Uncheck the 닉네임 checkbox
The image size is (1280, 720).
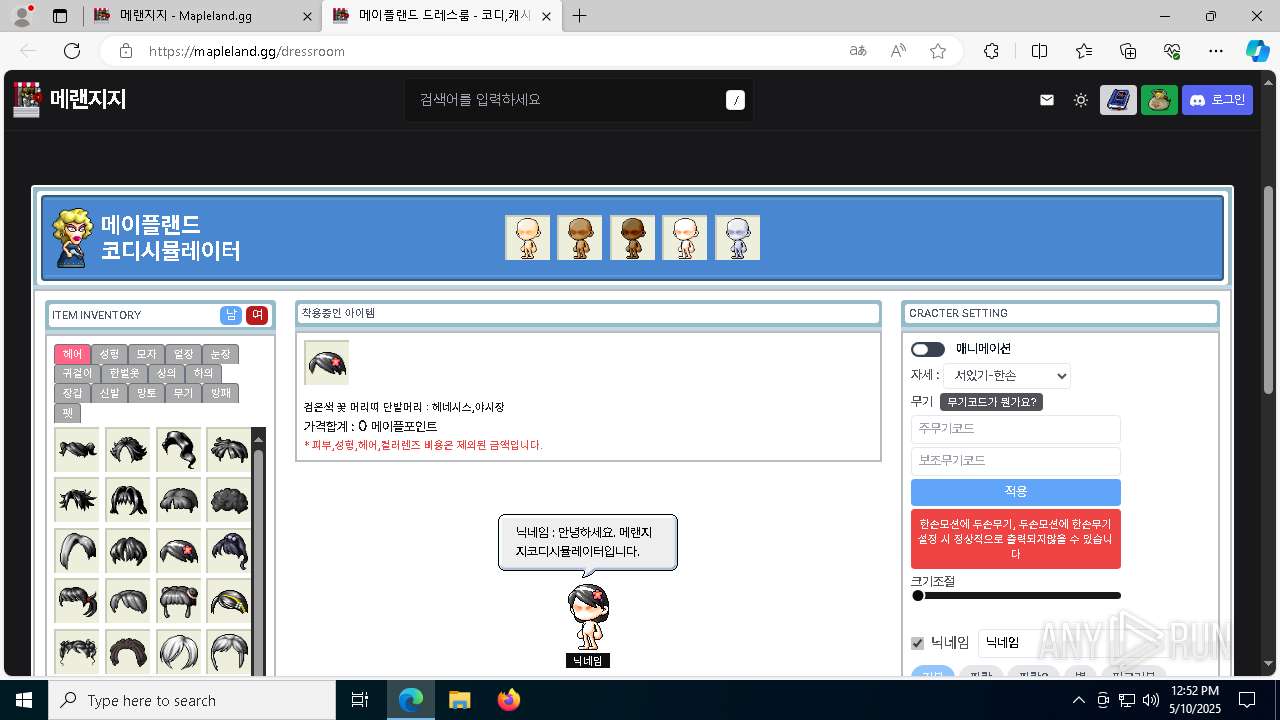(x=917, y=643)
